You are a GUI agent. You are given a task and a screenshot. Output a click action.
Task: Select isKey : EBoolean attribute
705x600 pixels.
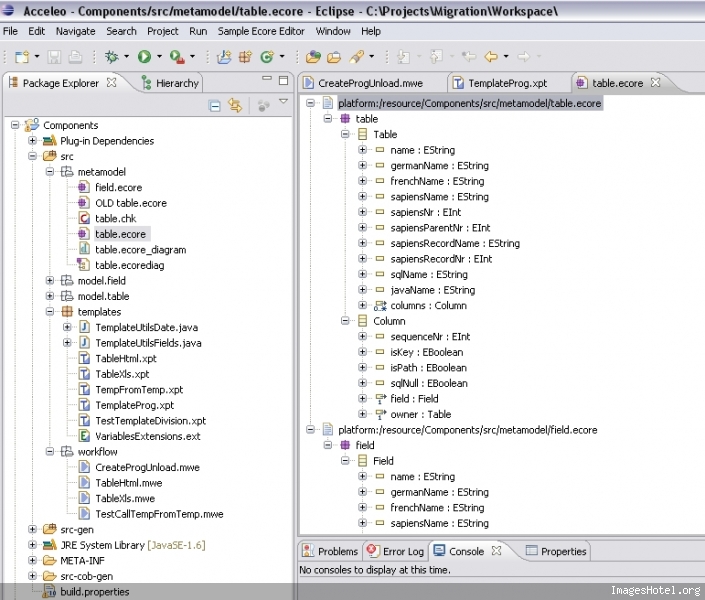click(426, 352)
